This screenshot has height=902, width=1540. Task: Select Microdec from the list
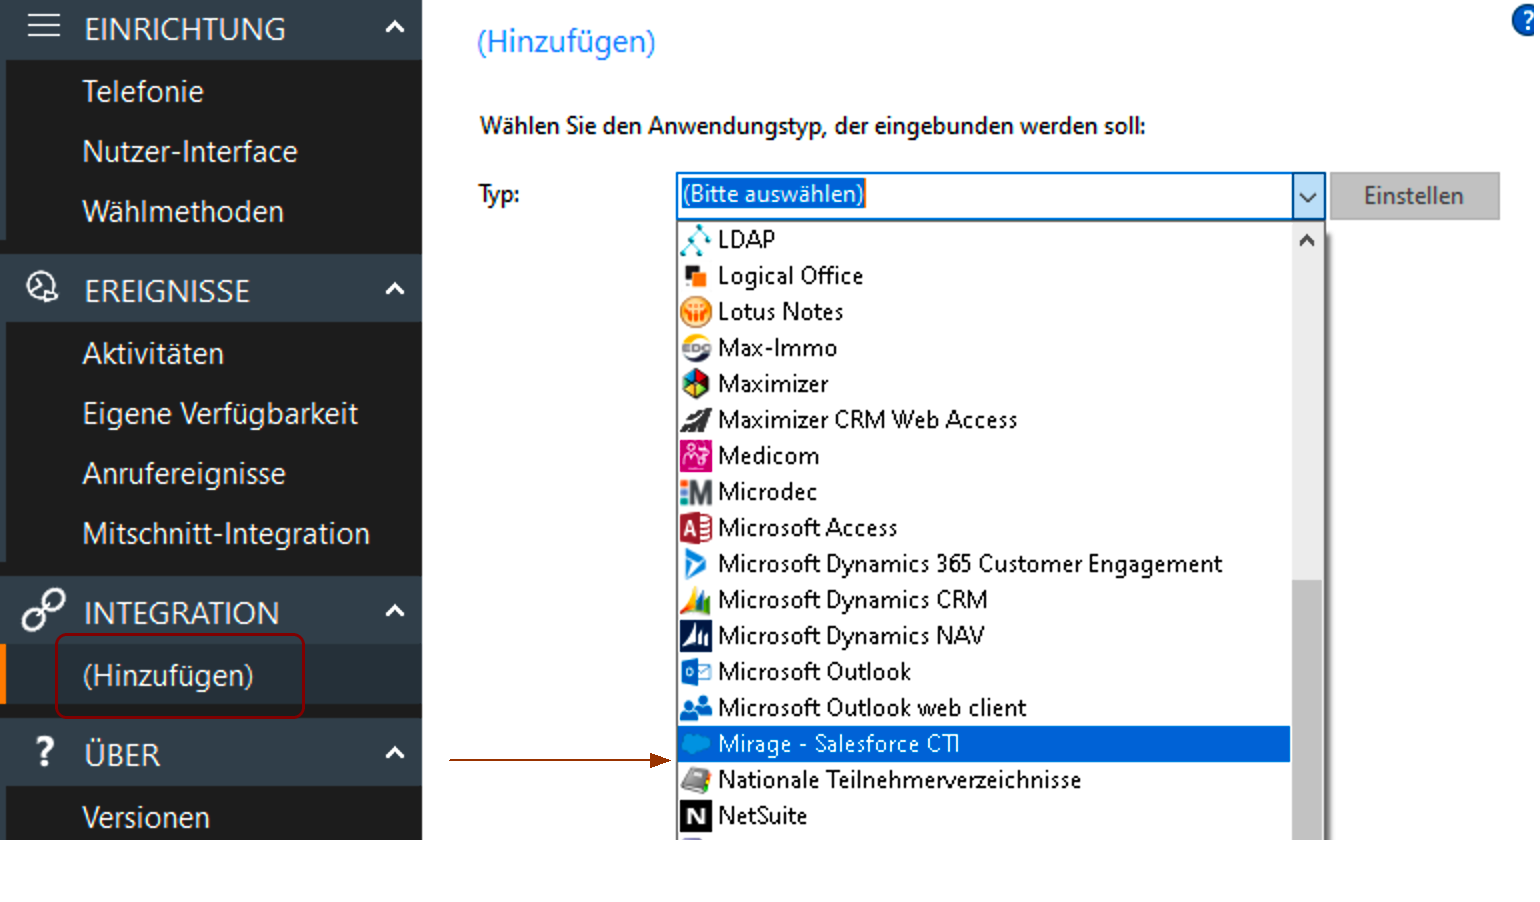click(x=984, y=492)
